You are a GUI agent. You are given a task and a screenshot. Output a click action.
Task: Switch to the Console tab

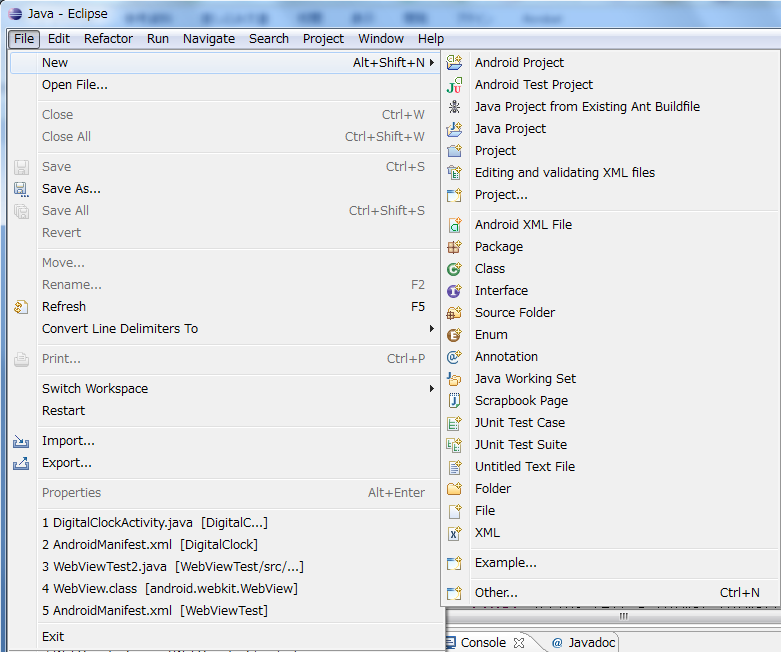483,643
